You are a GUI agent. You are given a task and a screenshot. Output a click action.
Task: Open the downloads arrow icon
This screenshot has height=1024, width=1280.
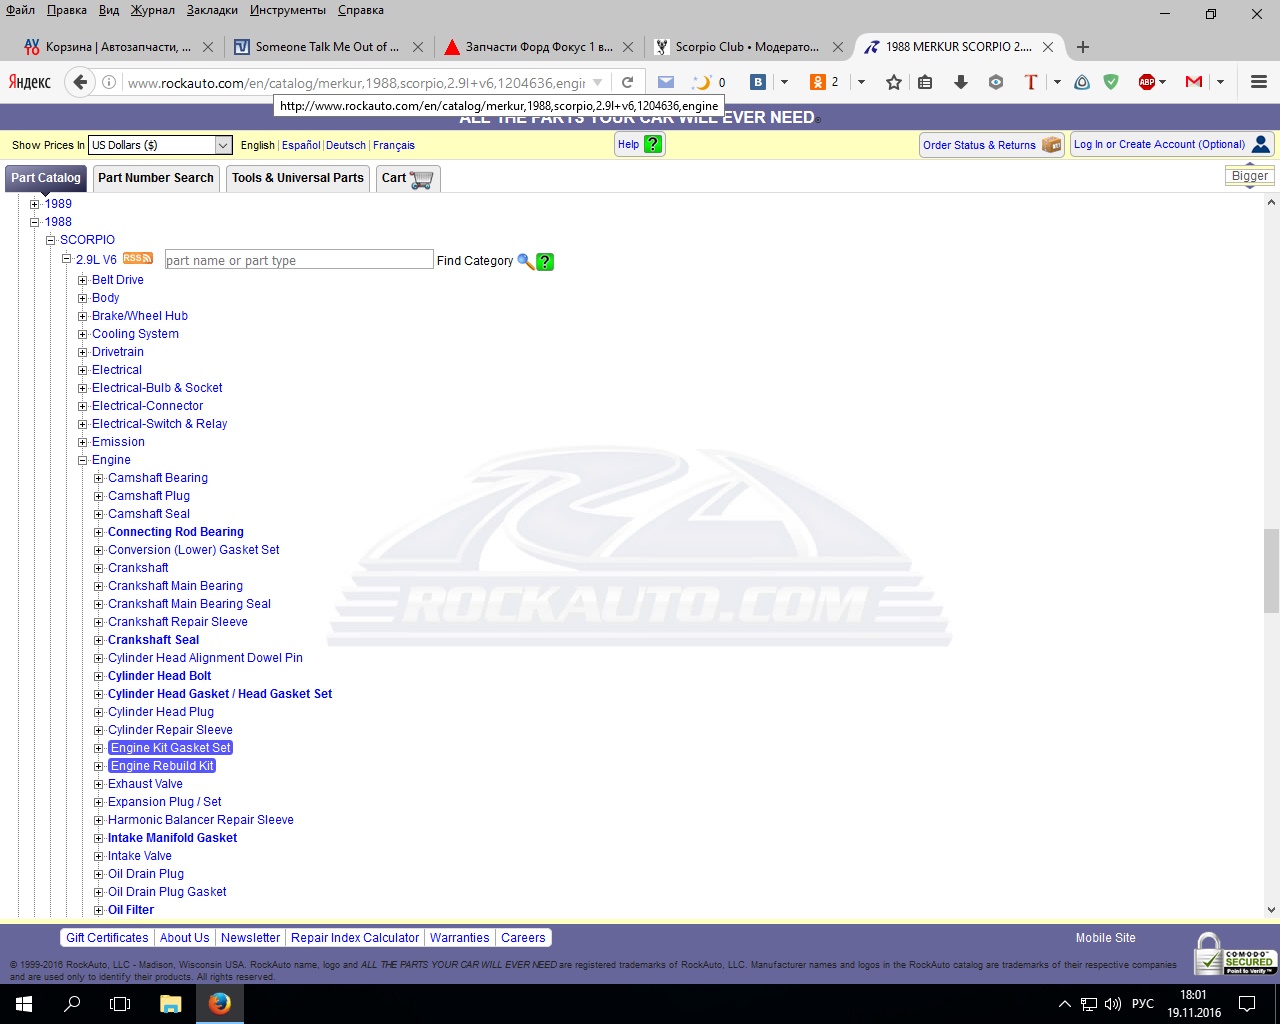point(961,82)
